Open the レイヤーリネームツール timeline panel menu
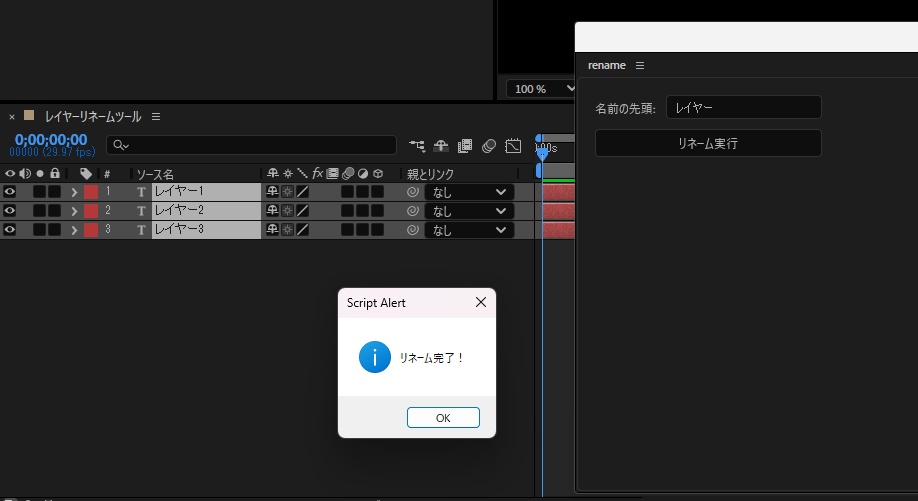Viewport: 918px width, 501px height. [156, 116]
